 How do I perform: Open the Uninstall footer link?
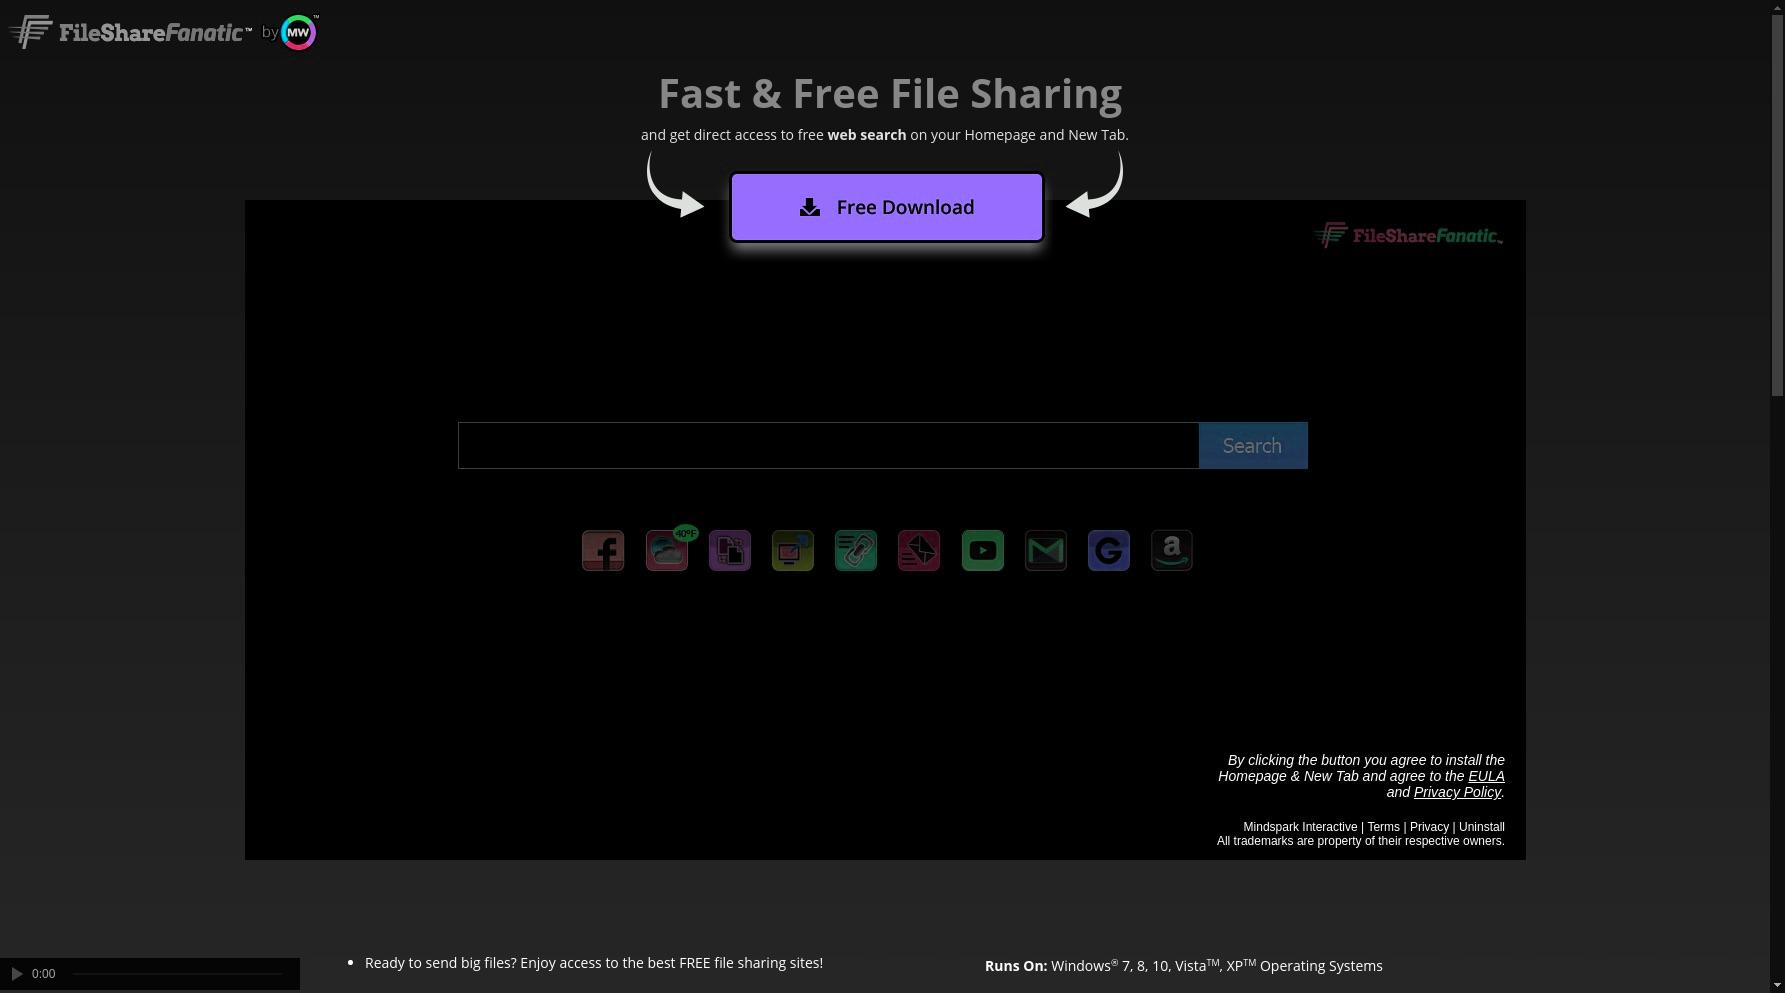1482,827
